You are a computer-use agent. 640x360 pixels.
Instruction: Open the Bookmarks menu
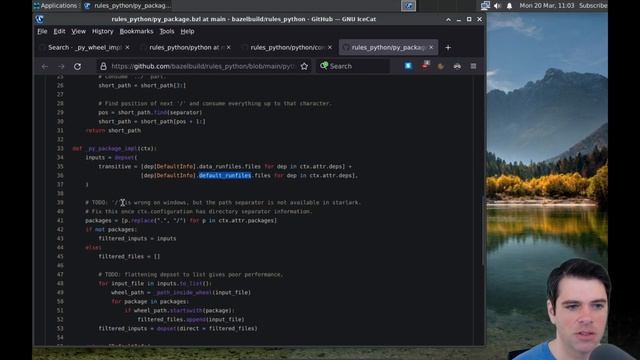pos(136,31)
